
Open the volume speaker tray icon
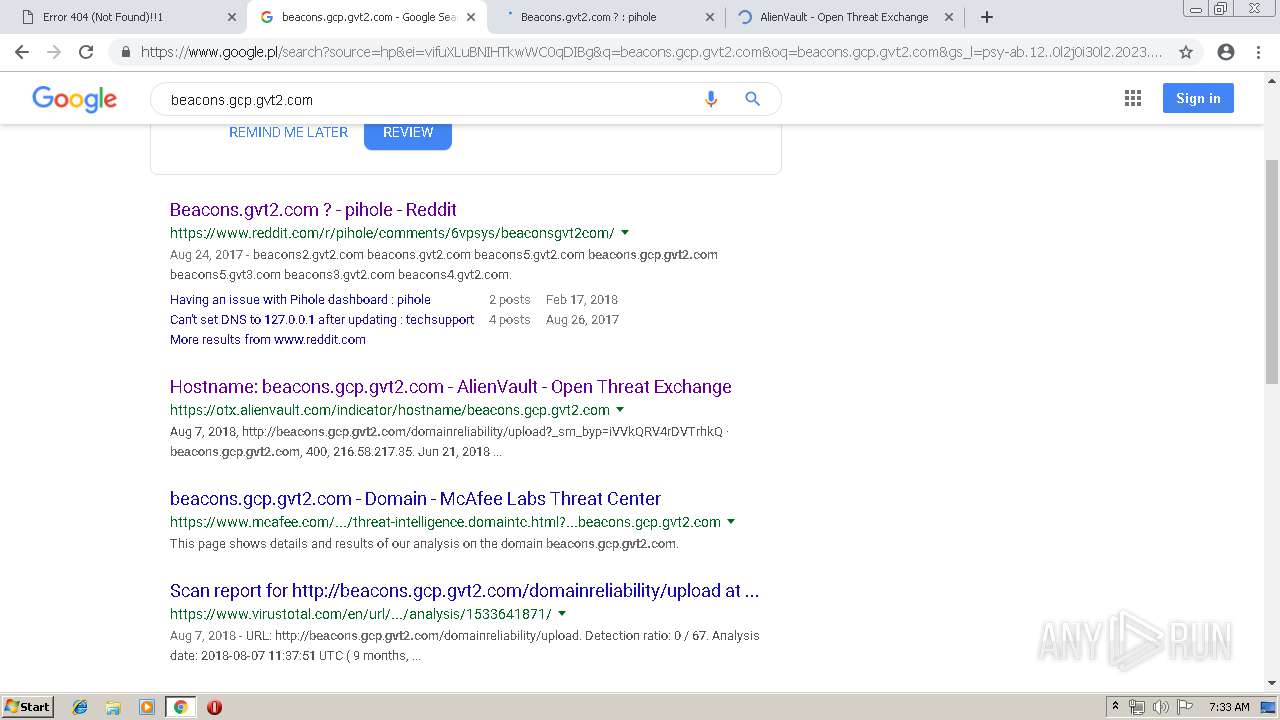click(x=1160, y=707)
